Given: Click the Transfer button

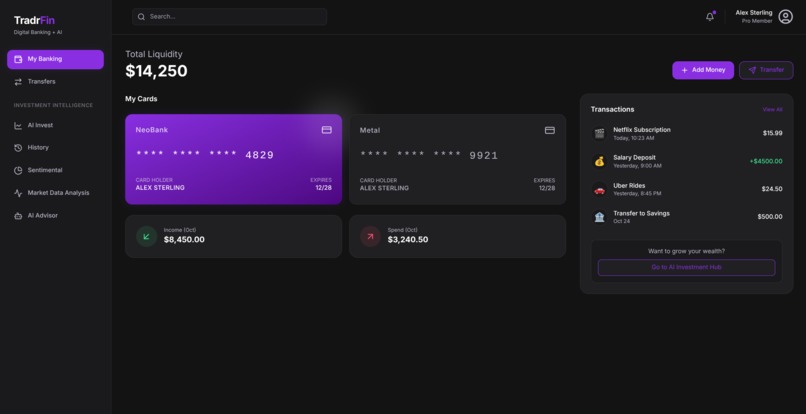Looking at the screenshot, I should (766, 70).
